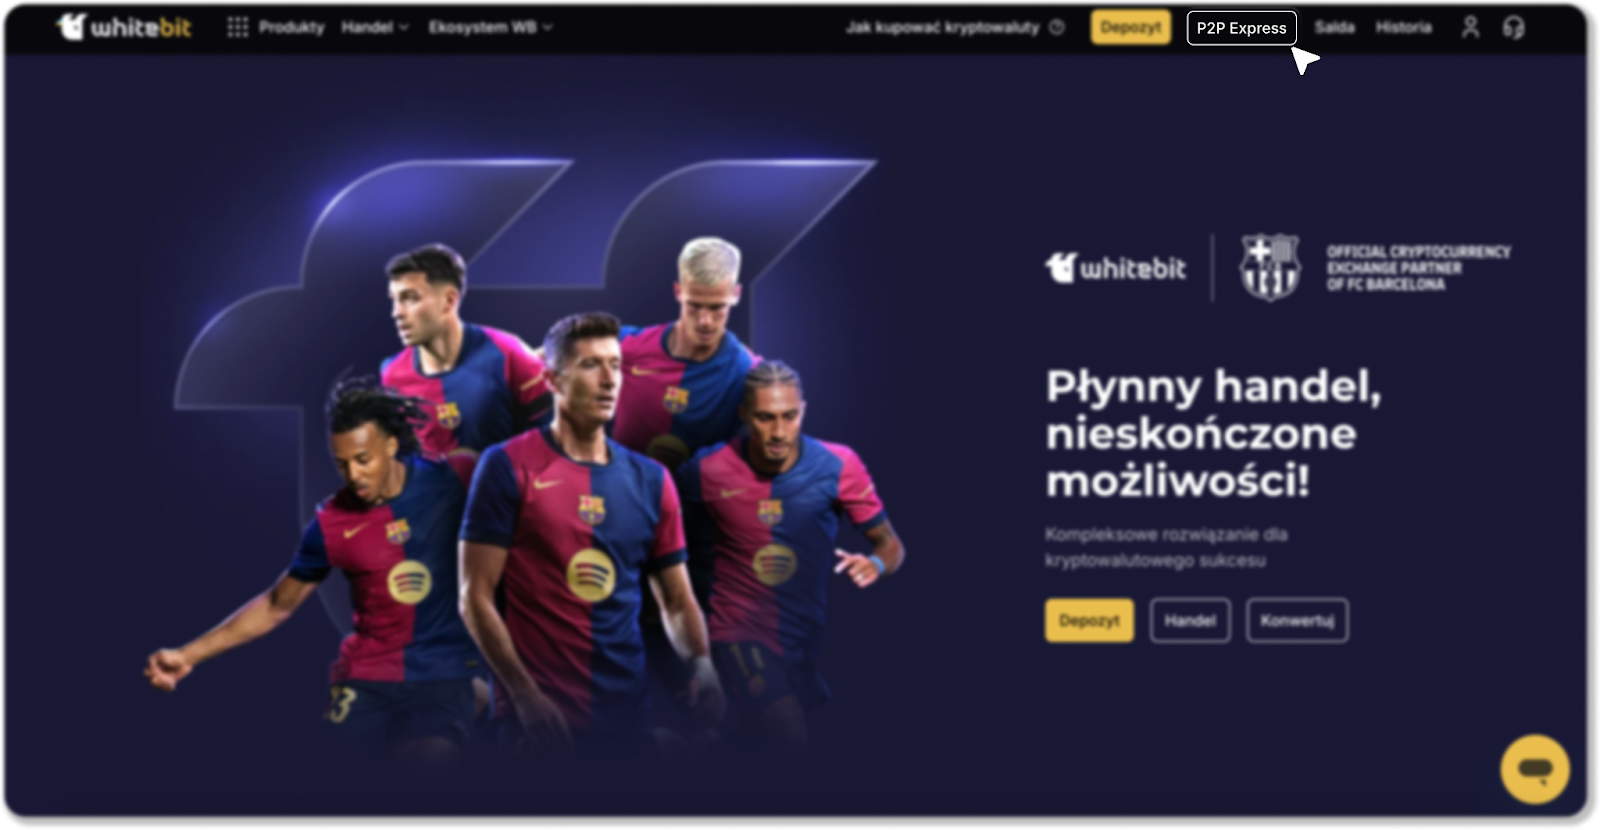Open Jak kupować kryptowaluty link

pyautogui.click(x=942, y=27)
